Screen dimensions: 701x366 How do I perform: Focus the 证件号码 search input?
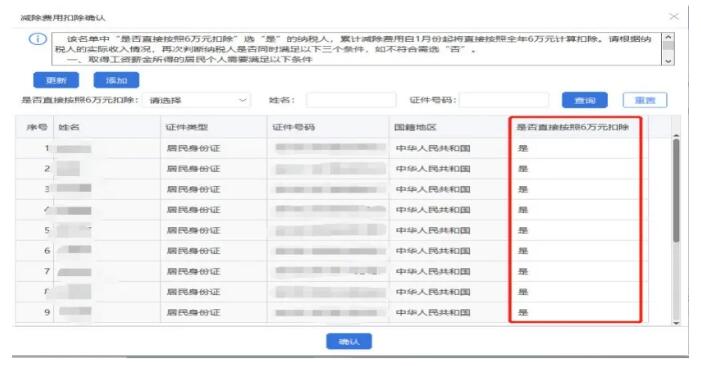[504, 100]
